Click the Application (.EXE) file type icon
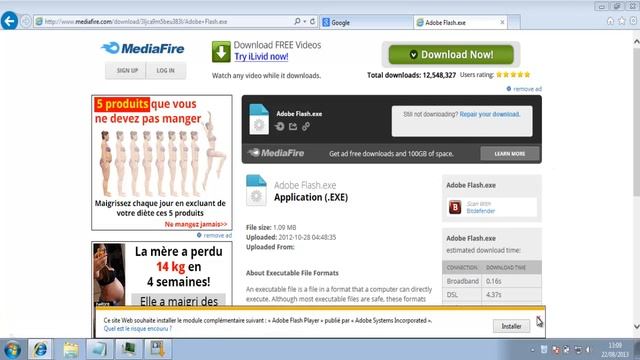640x360 pixels. (256, 190)
